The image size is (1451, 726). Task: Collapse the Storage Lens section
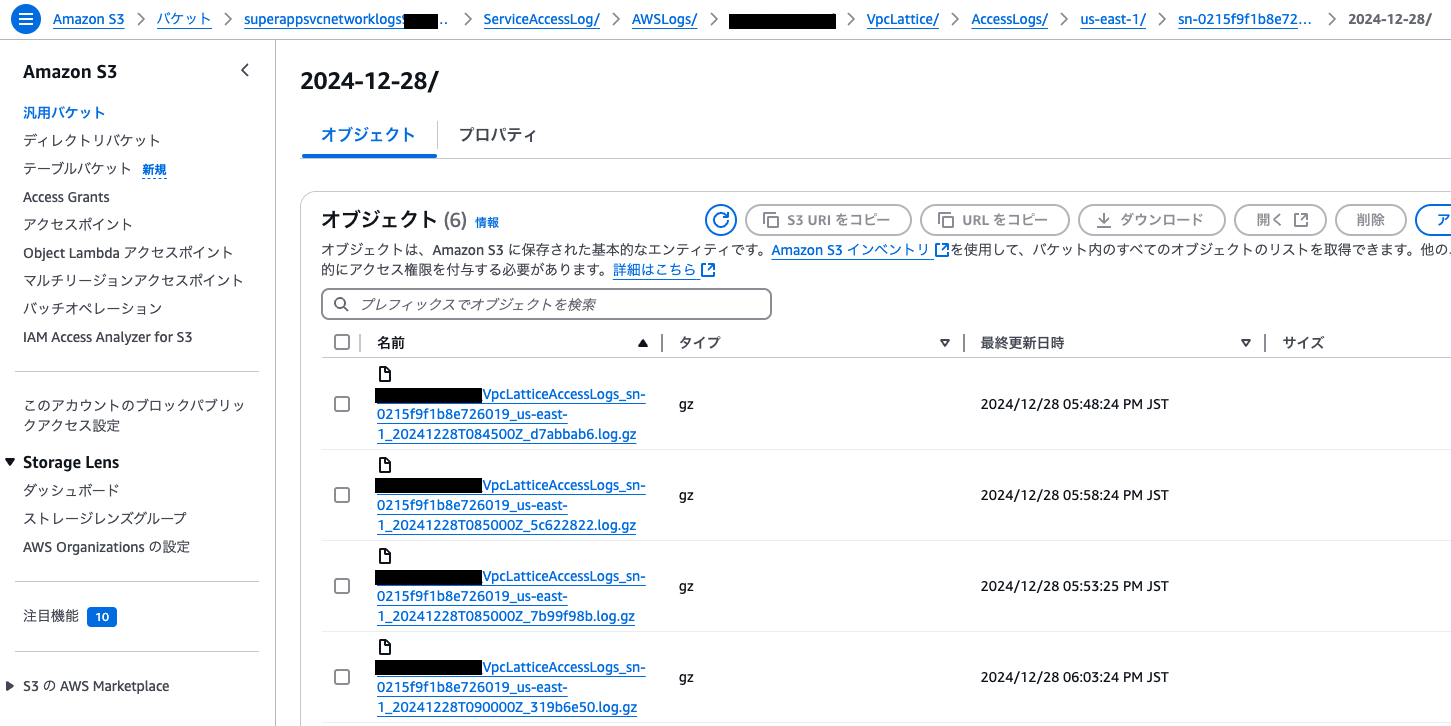11,462
